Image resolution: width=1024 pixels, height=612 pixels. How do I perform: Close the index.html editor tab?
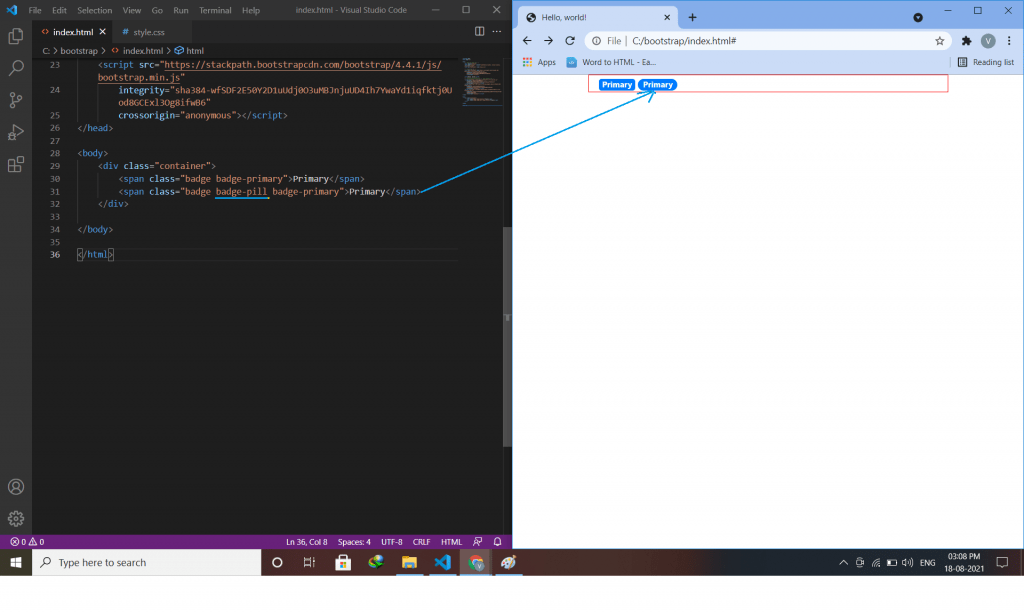coord(103,31)
